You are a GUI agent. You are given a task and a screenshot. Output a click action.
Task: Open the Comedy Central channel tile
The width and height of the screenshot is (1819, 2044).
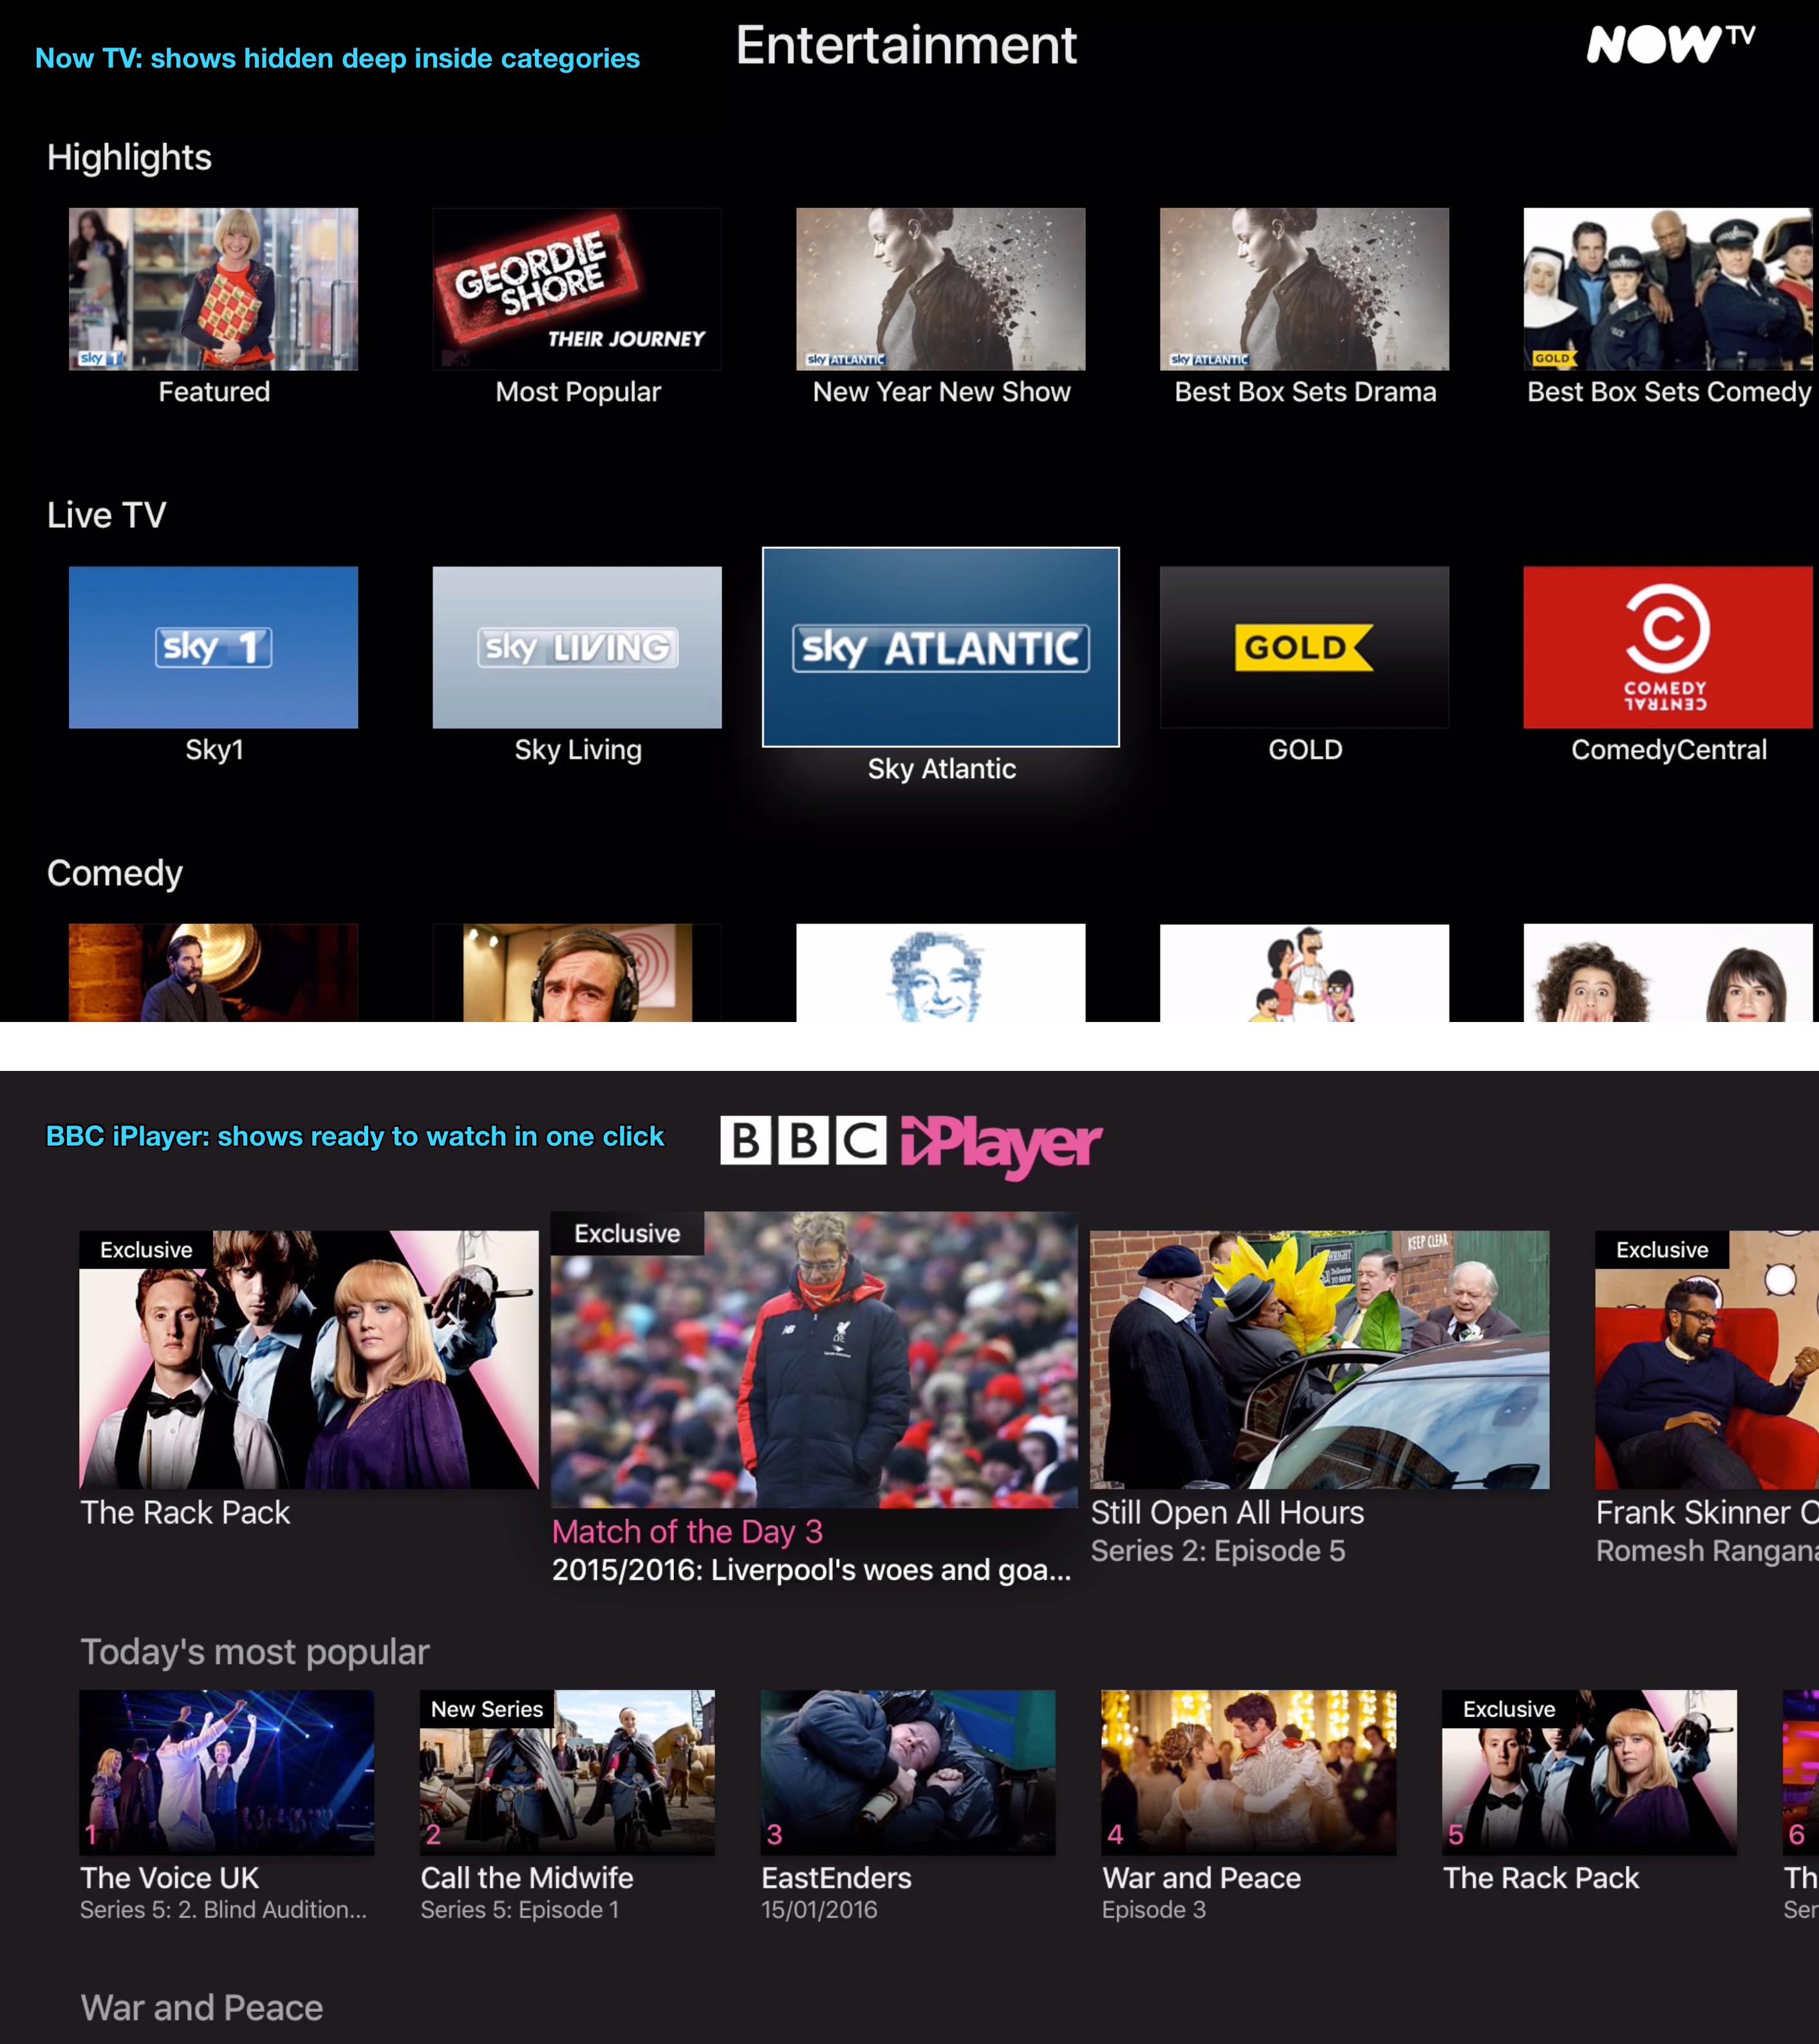(x=1667, y=647)
